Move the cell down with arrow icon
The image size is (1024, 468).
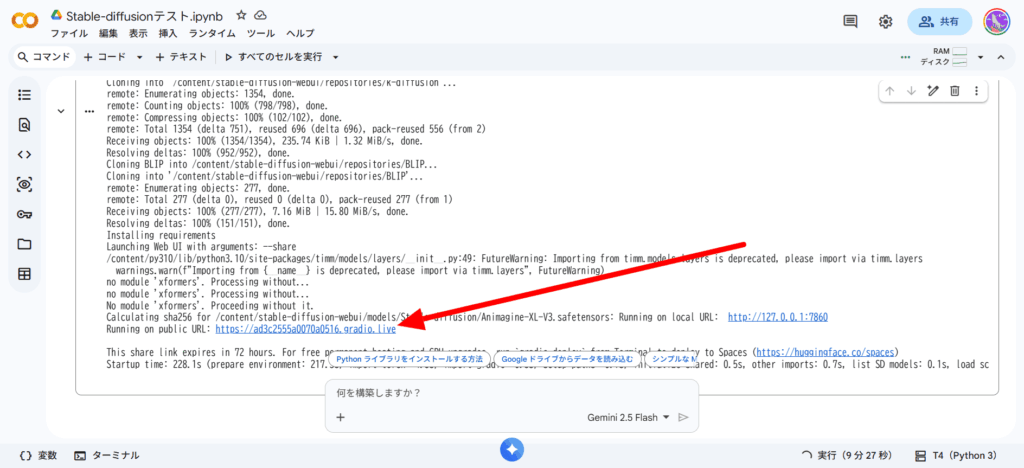[911, 91]
